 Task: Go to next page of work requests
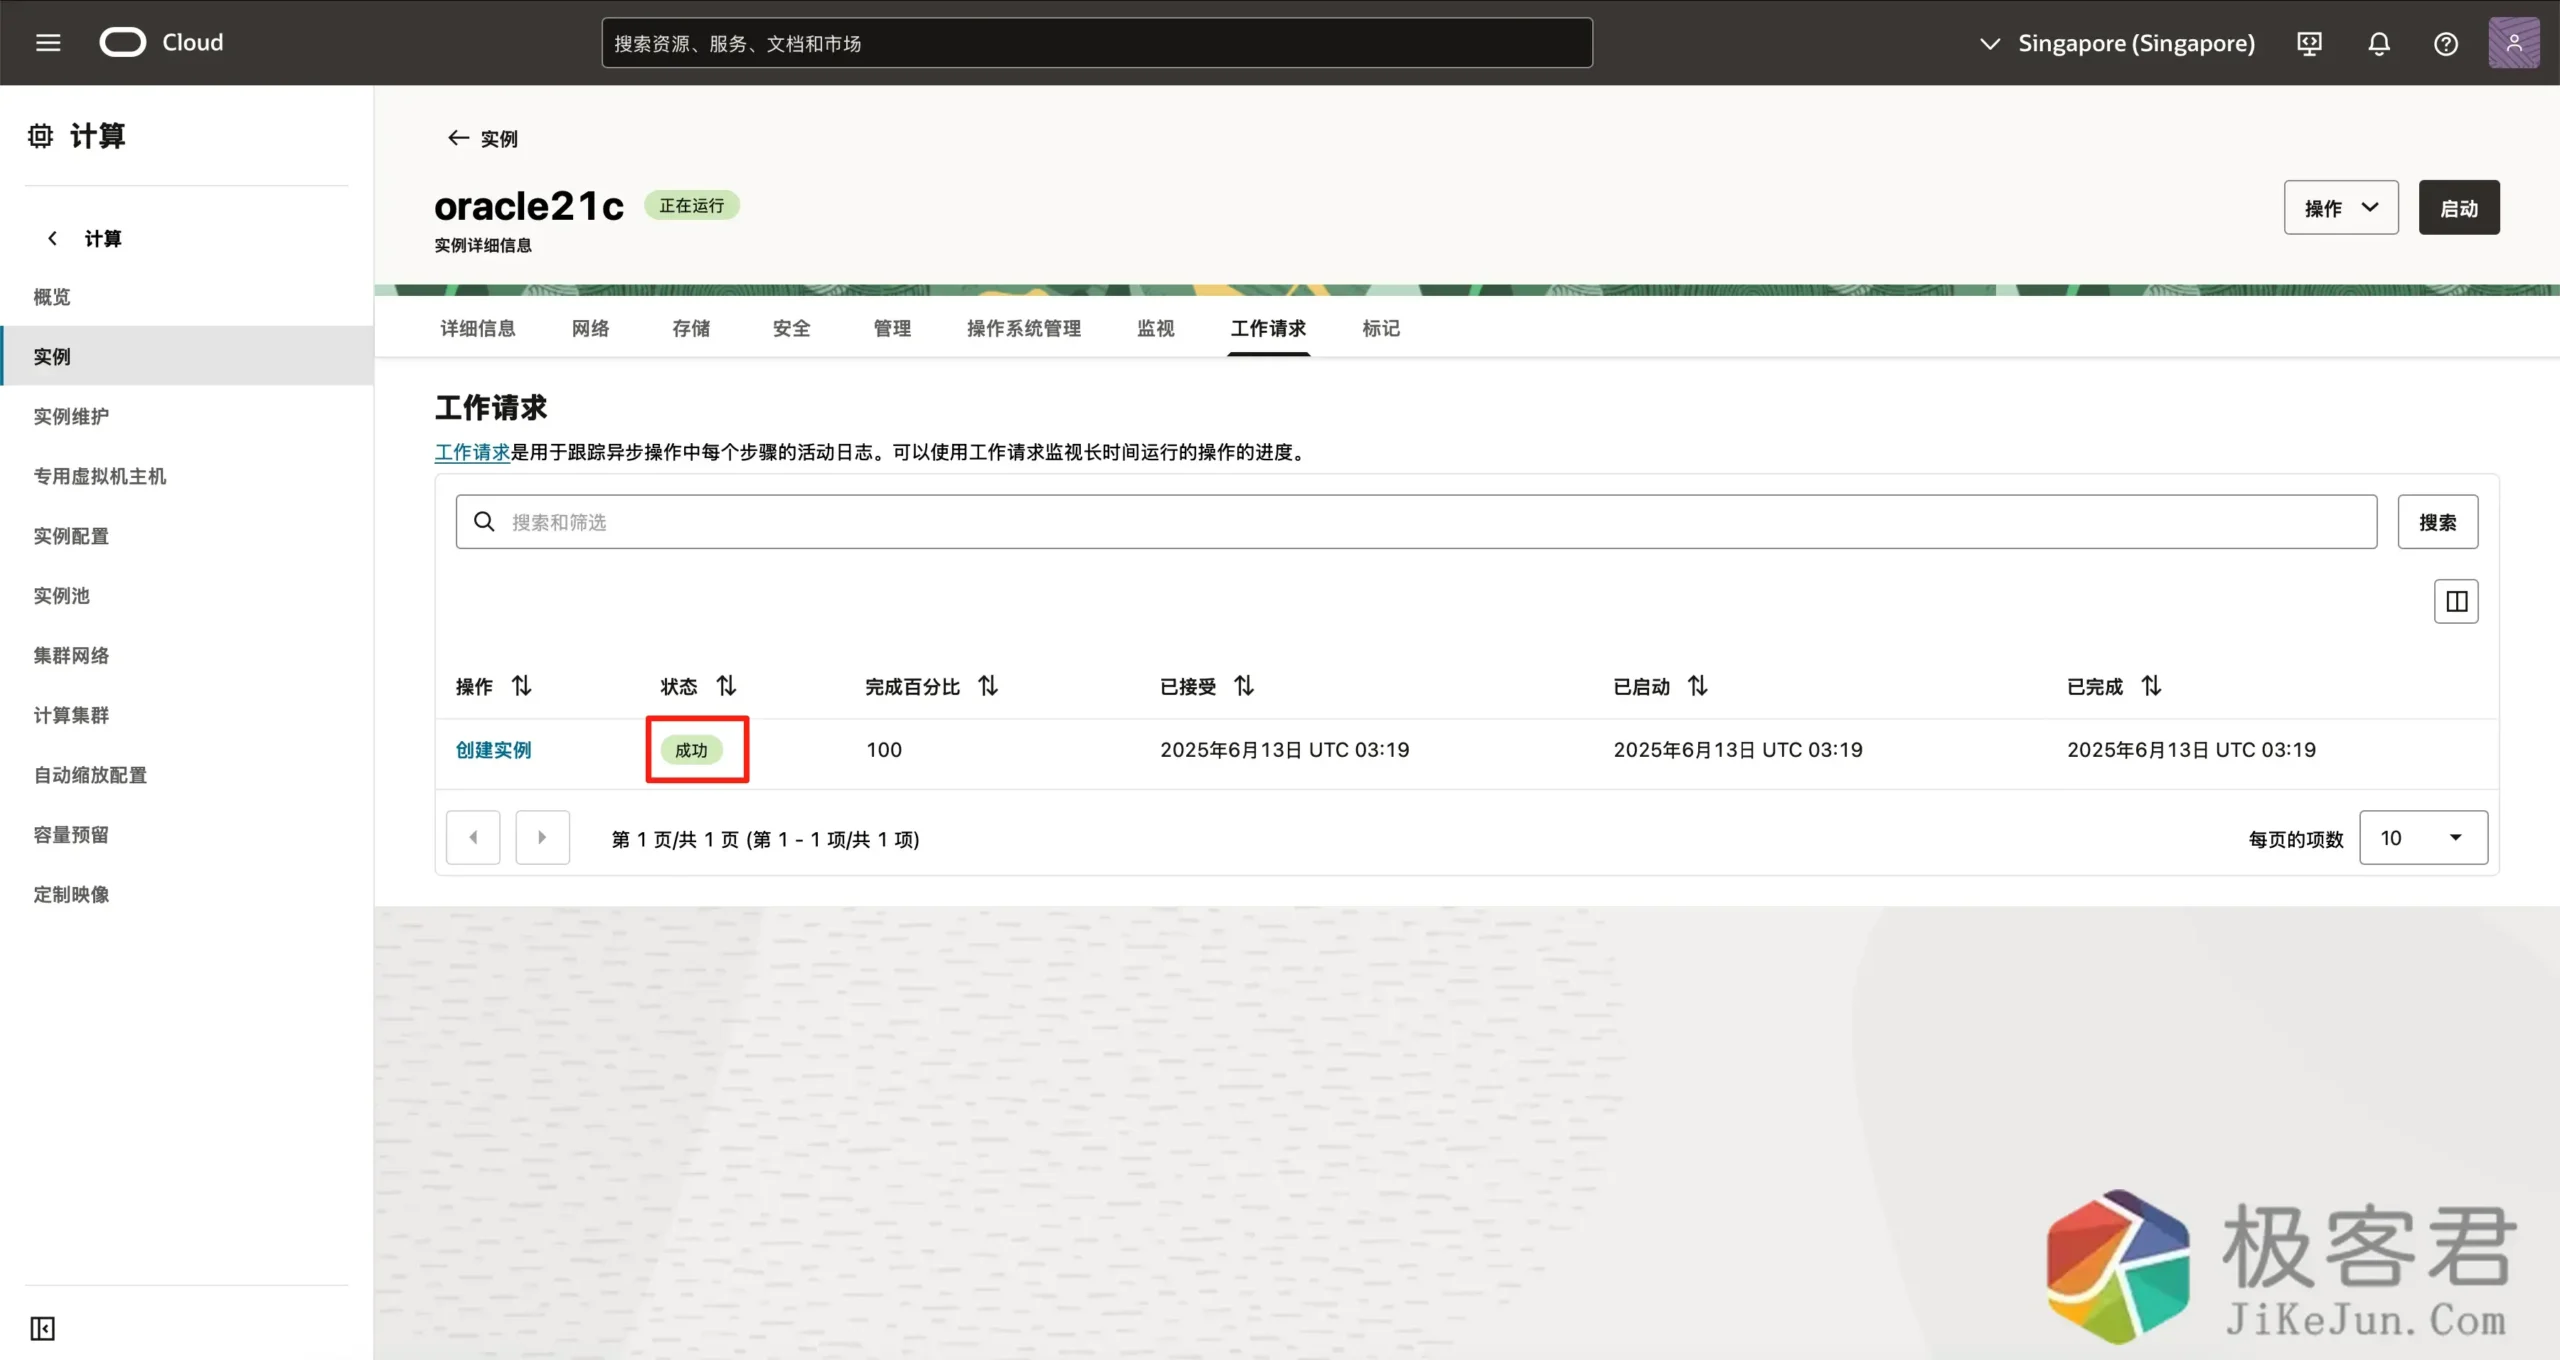coord(542,837)
